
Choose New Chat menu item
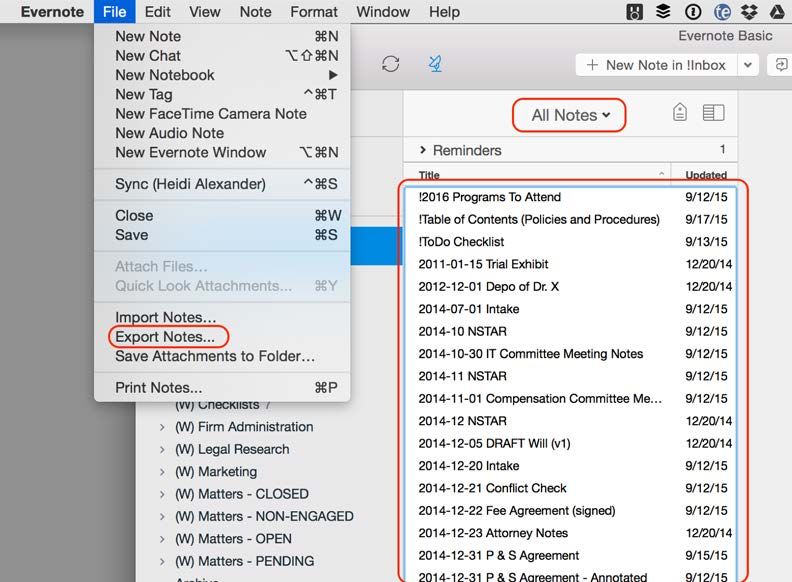[222, 56]
